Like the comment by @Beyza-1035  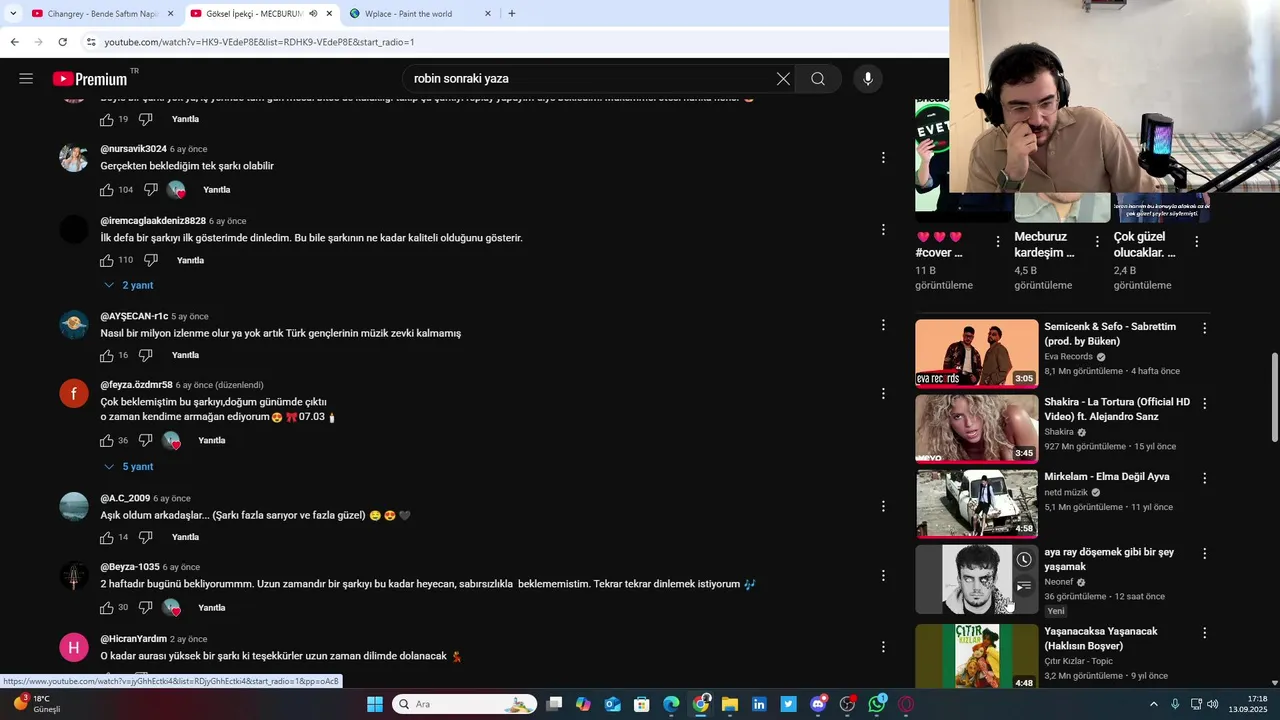point(107,607)
